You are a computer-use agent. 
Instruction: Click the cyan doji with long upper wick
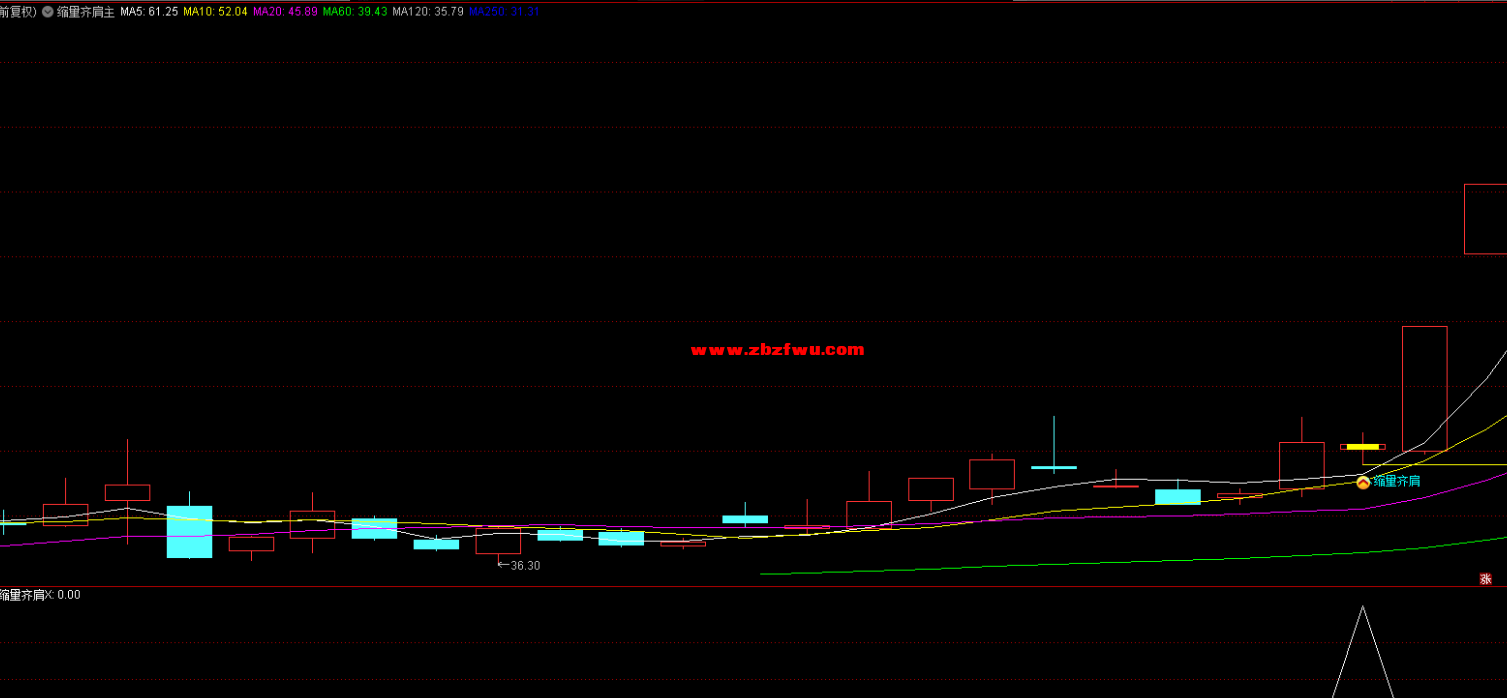(1054, 466)
